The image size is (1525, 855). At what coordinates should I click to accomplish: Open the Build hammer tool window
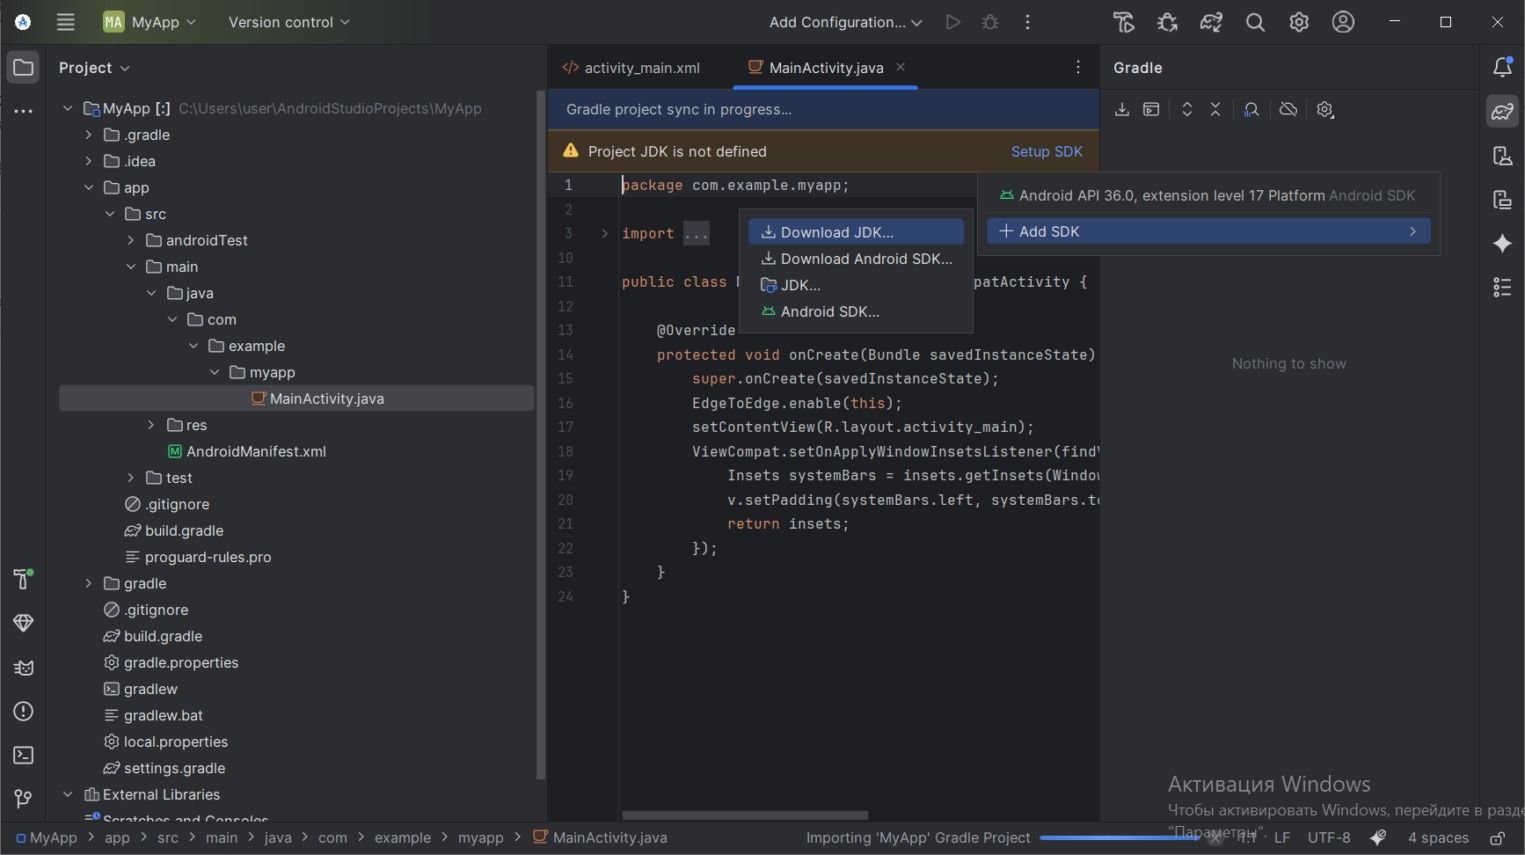23,579
